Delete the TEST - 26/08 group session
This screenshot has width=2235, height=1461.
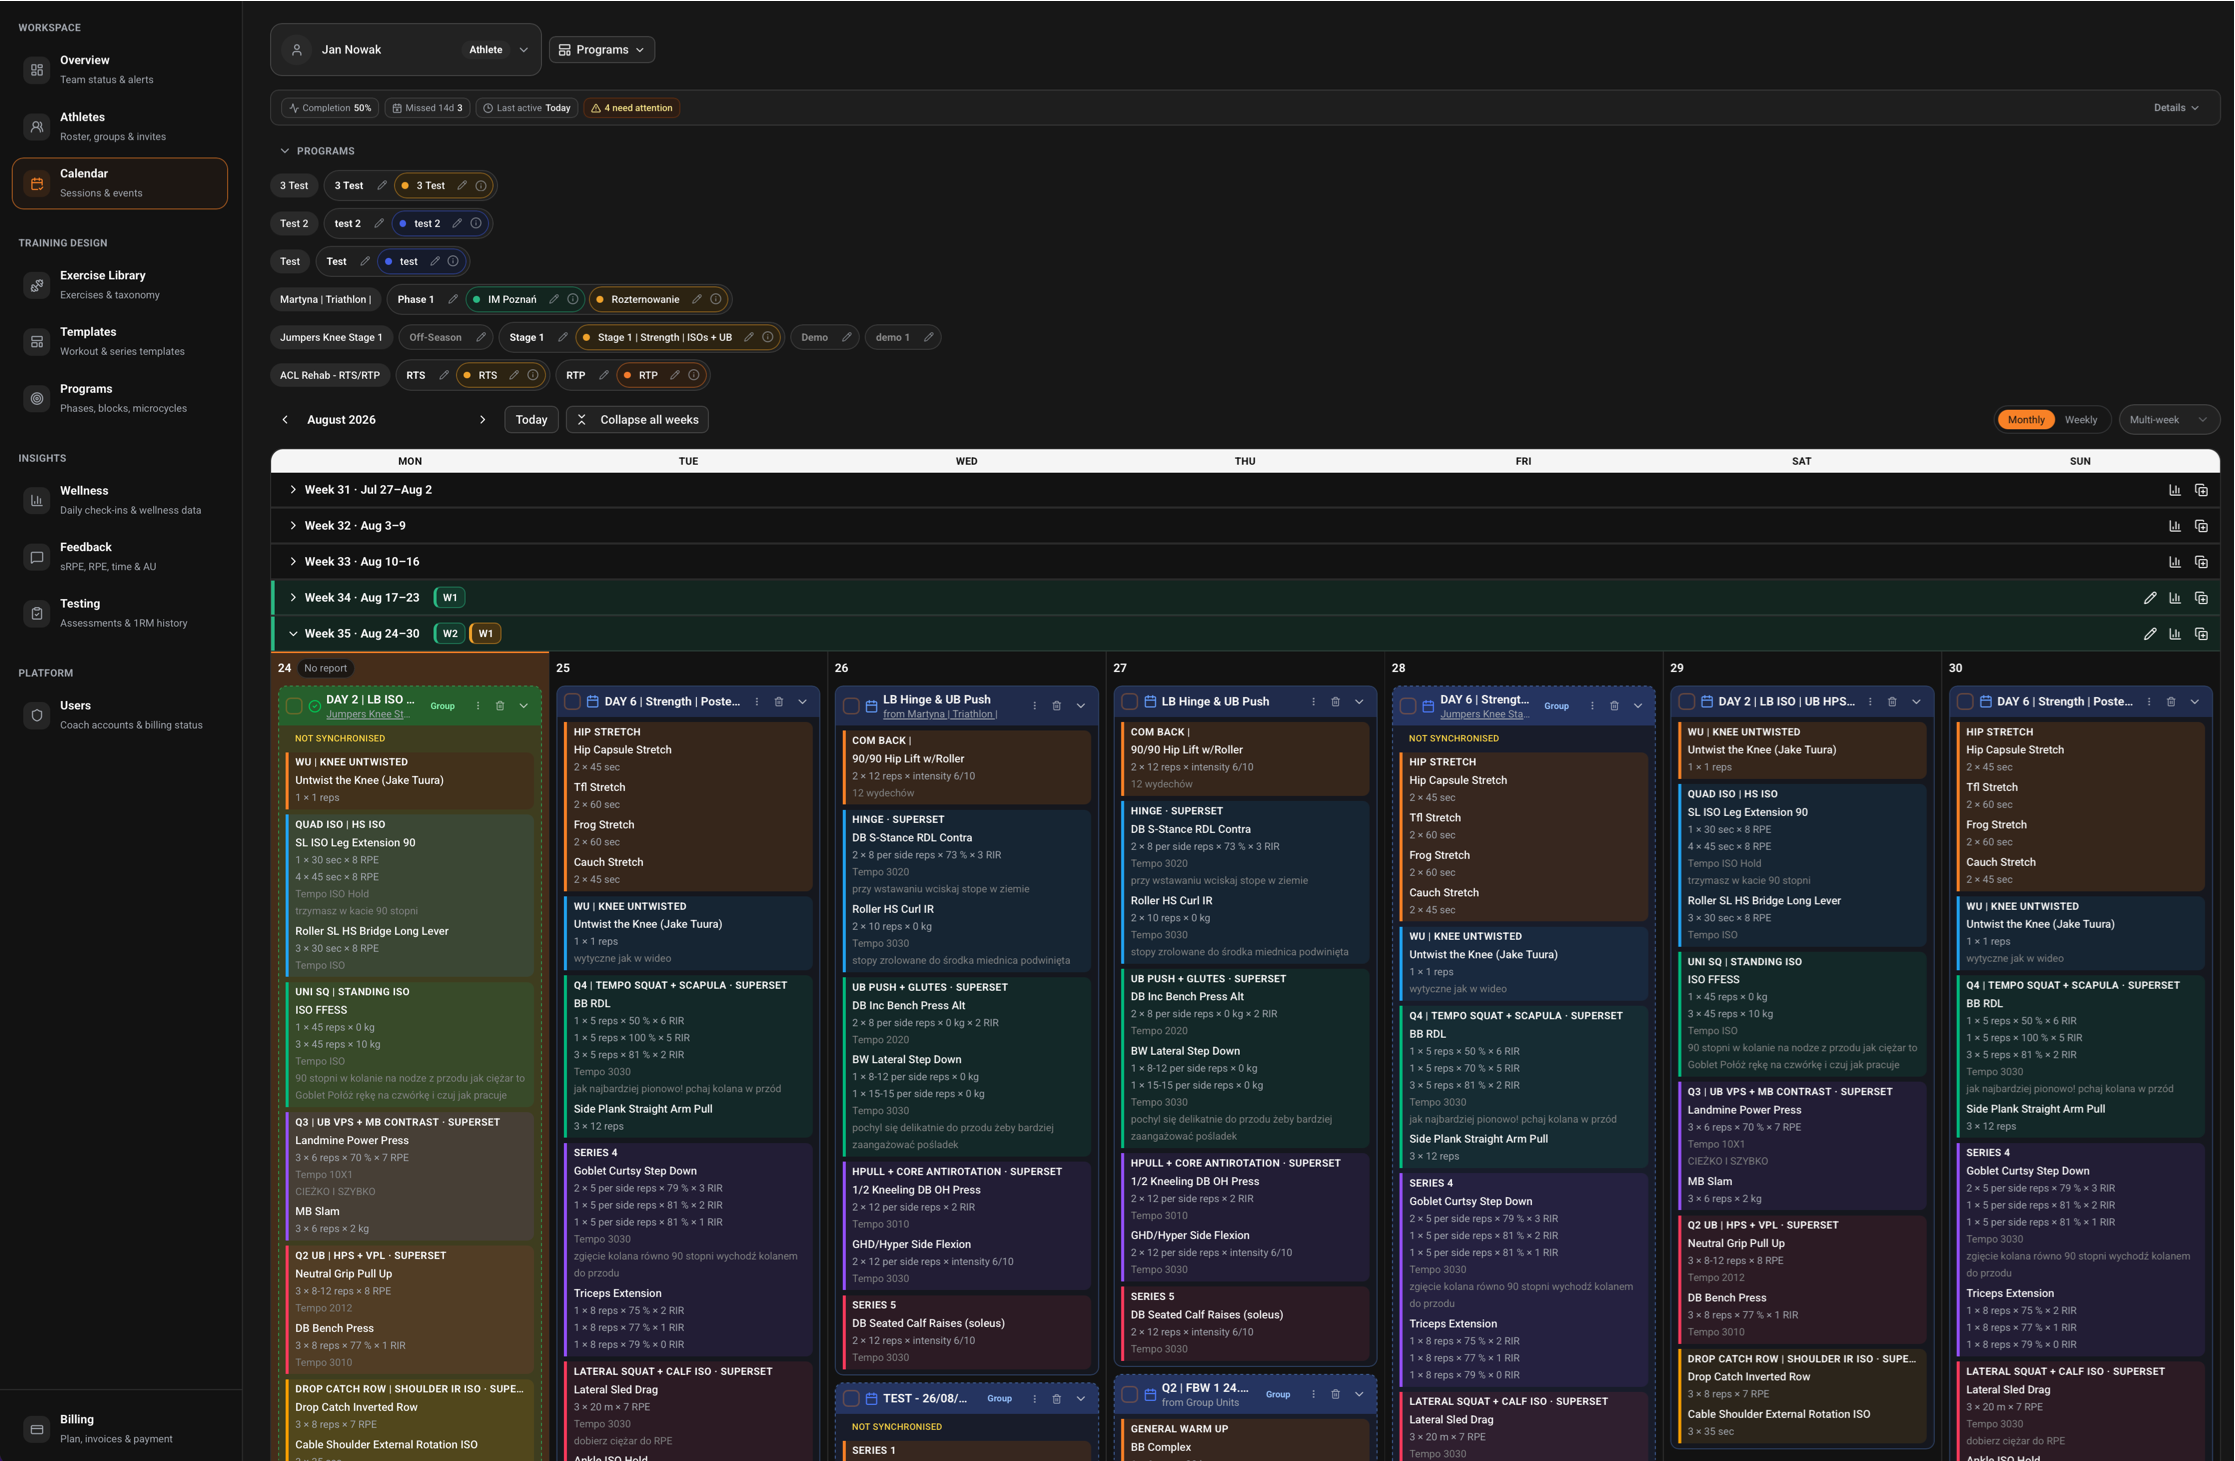tap(1057, 1399)
